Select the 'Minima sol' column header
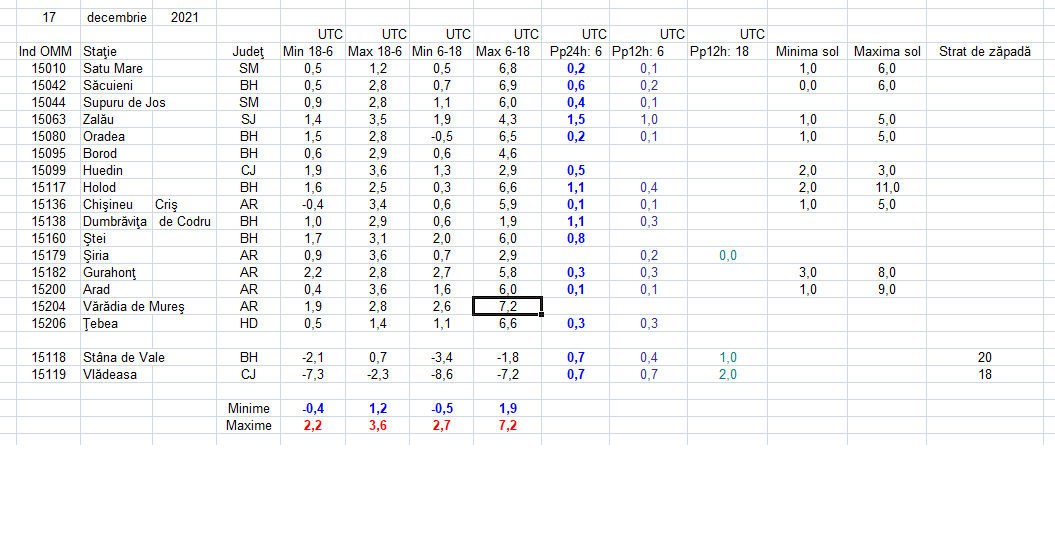The height and width of the screenshot is (540, 1055). [807, 51]
